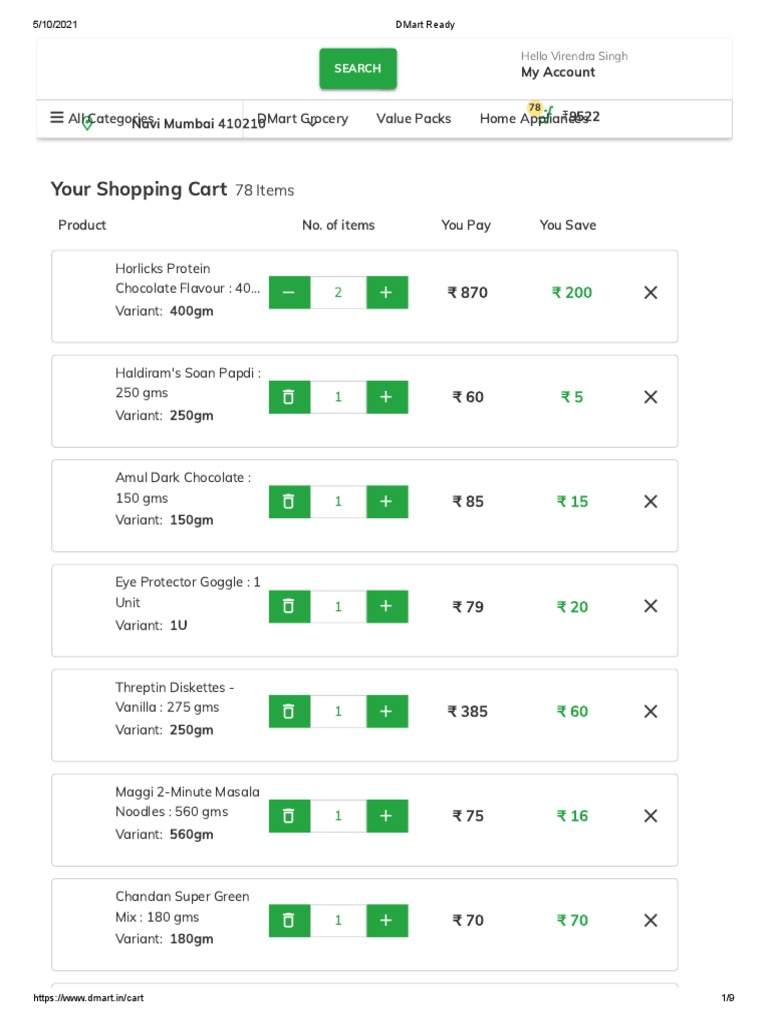Viewport: 768px width, 1024px height.
Task: Open My Account menu
Action: [558, 72]
